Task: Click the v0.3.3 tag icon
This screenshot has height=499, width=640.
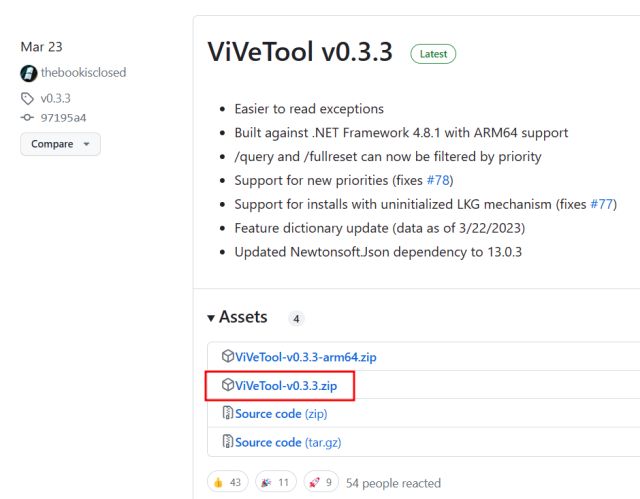Action: tap(27, 98)
